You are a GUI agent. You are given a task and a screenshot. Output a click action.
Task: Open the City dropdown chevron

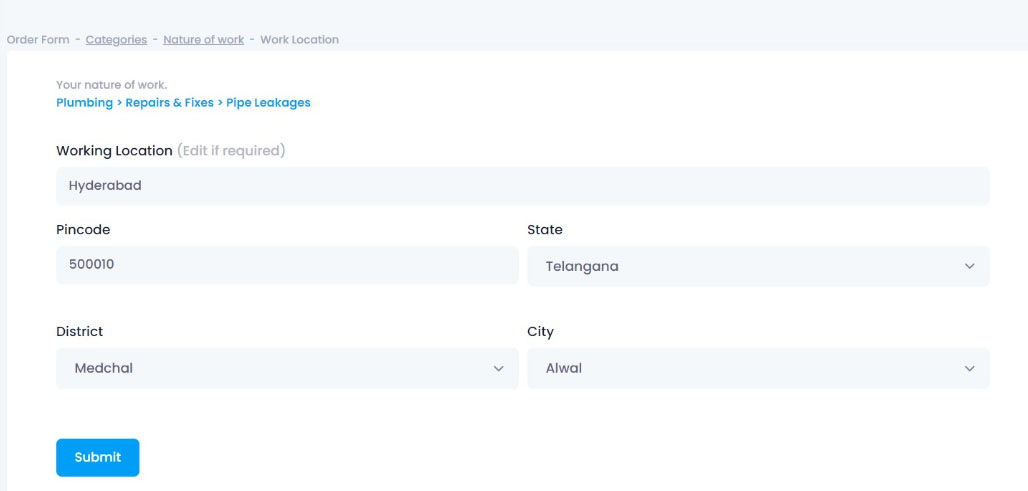point(970,368)
